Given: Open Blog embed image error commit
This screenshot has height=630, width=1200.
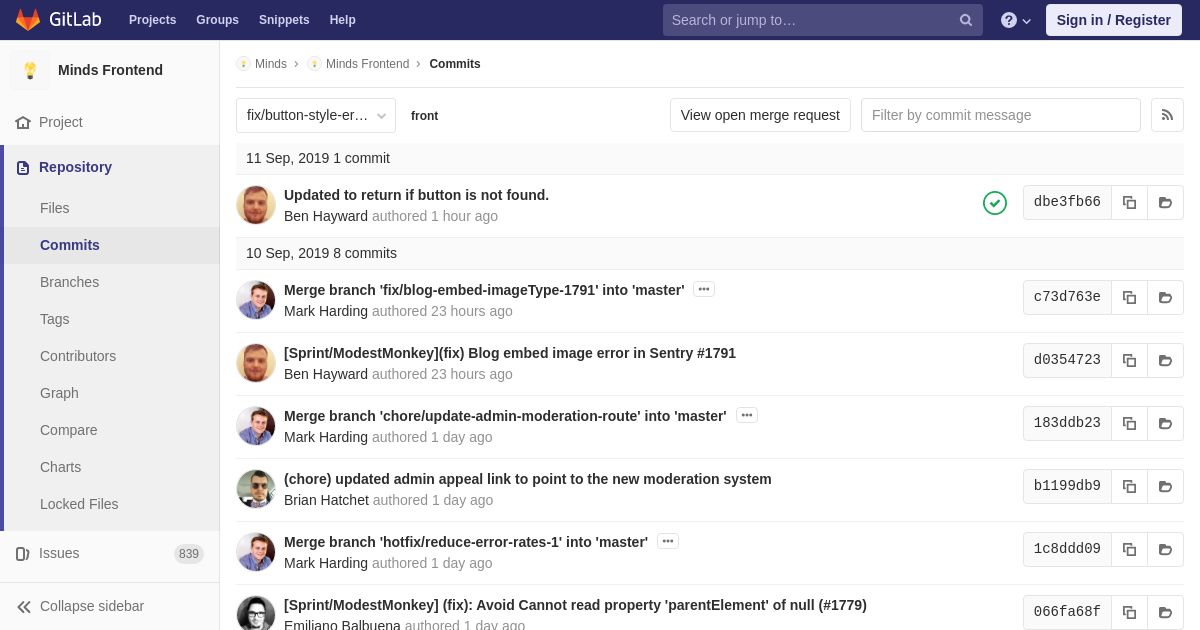Looking at the screenshot, I should tap(510, 353).
